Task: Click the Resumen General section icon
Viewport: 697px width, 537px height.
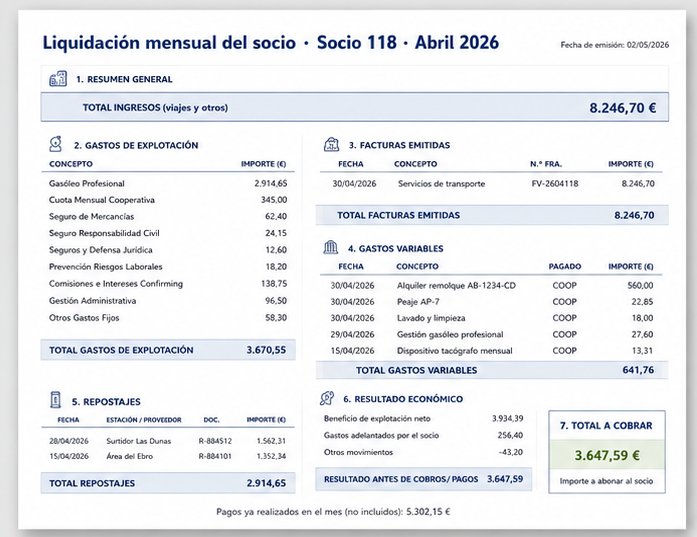Action: pyautogui.click(x=58, y=79)
